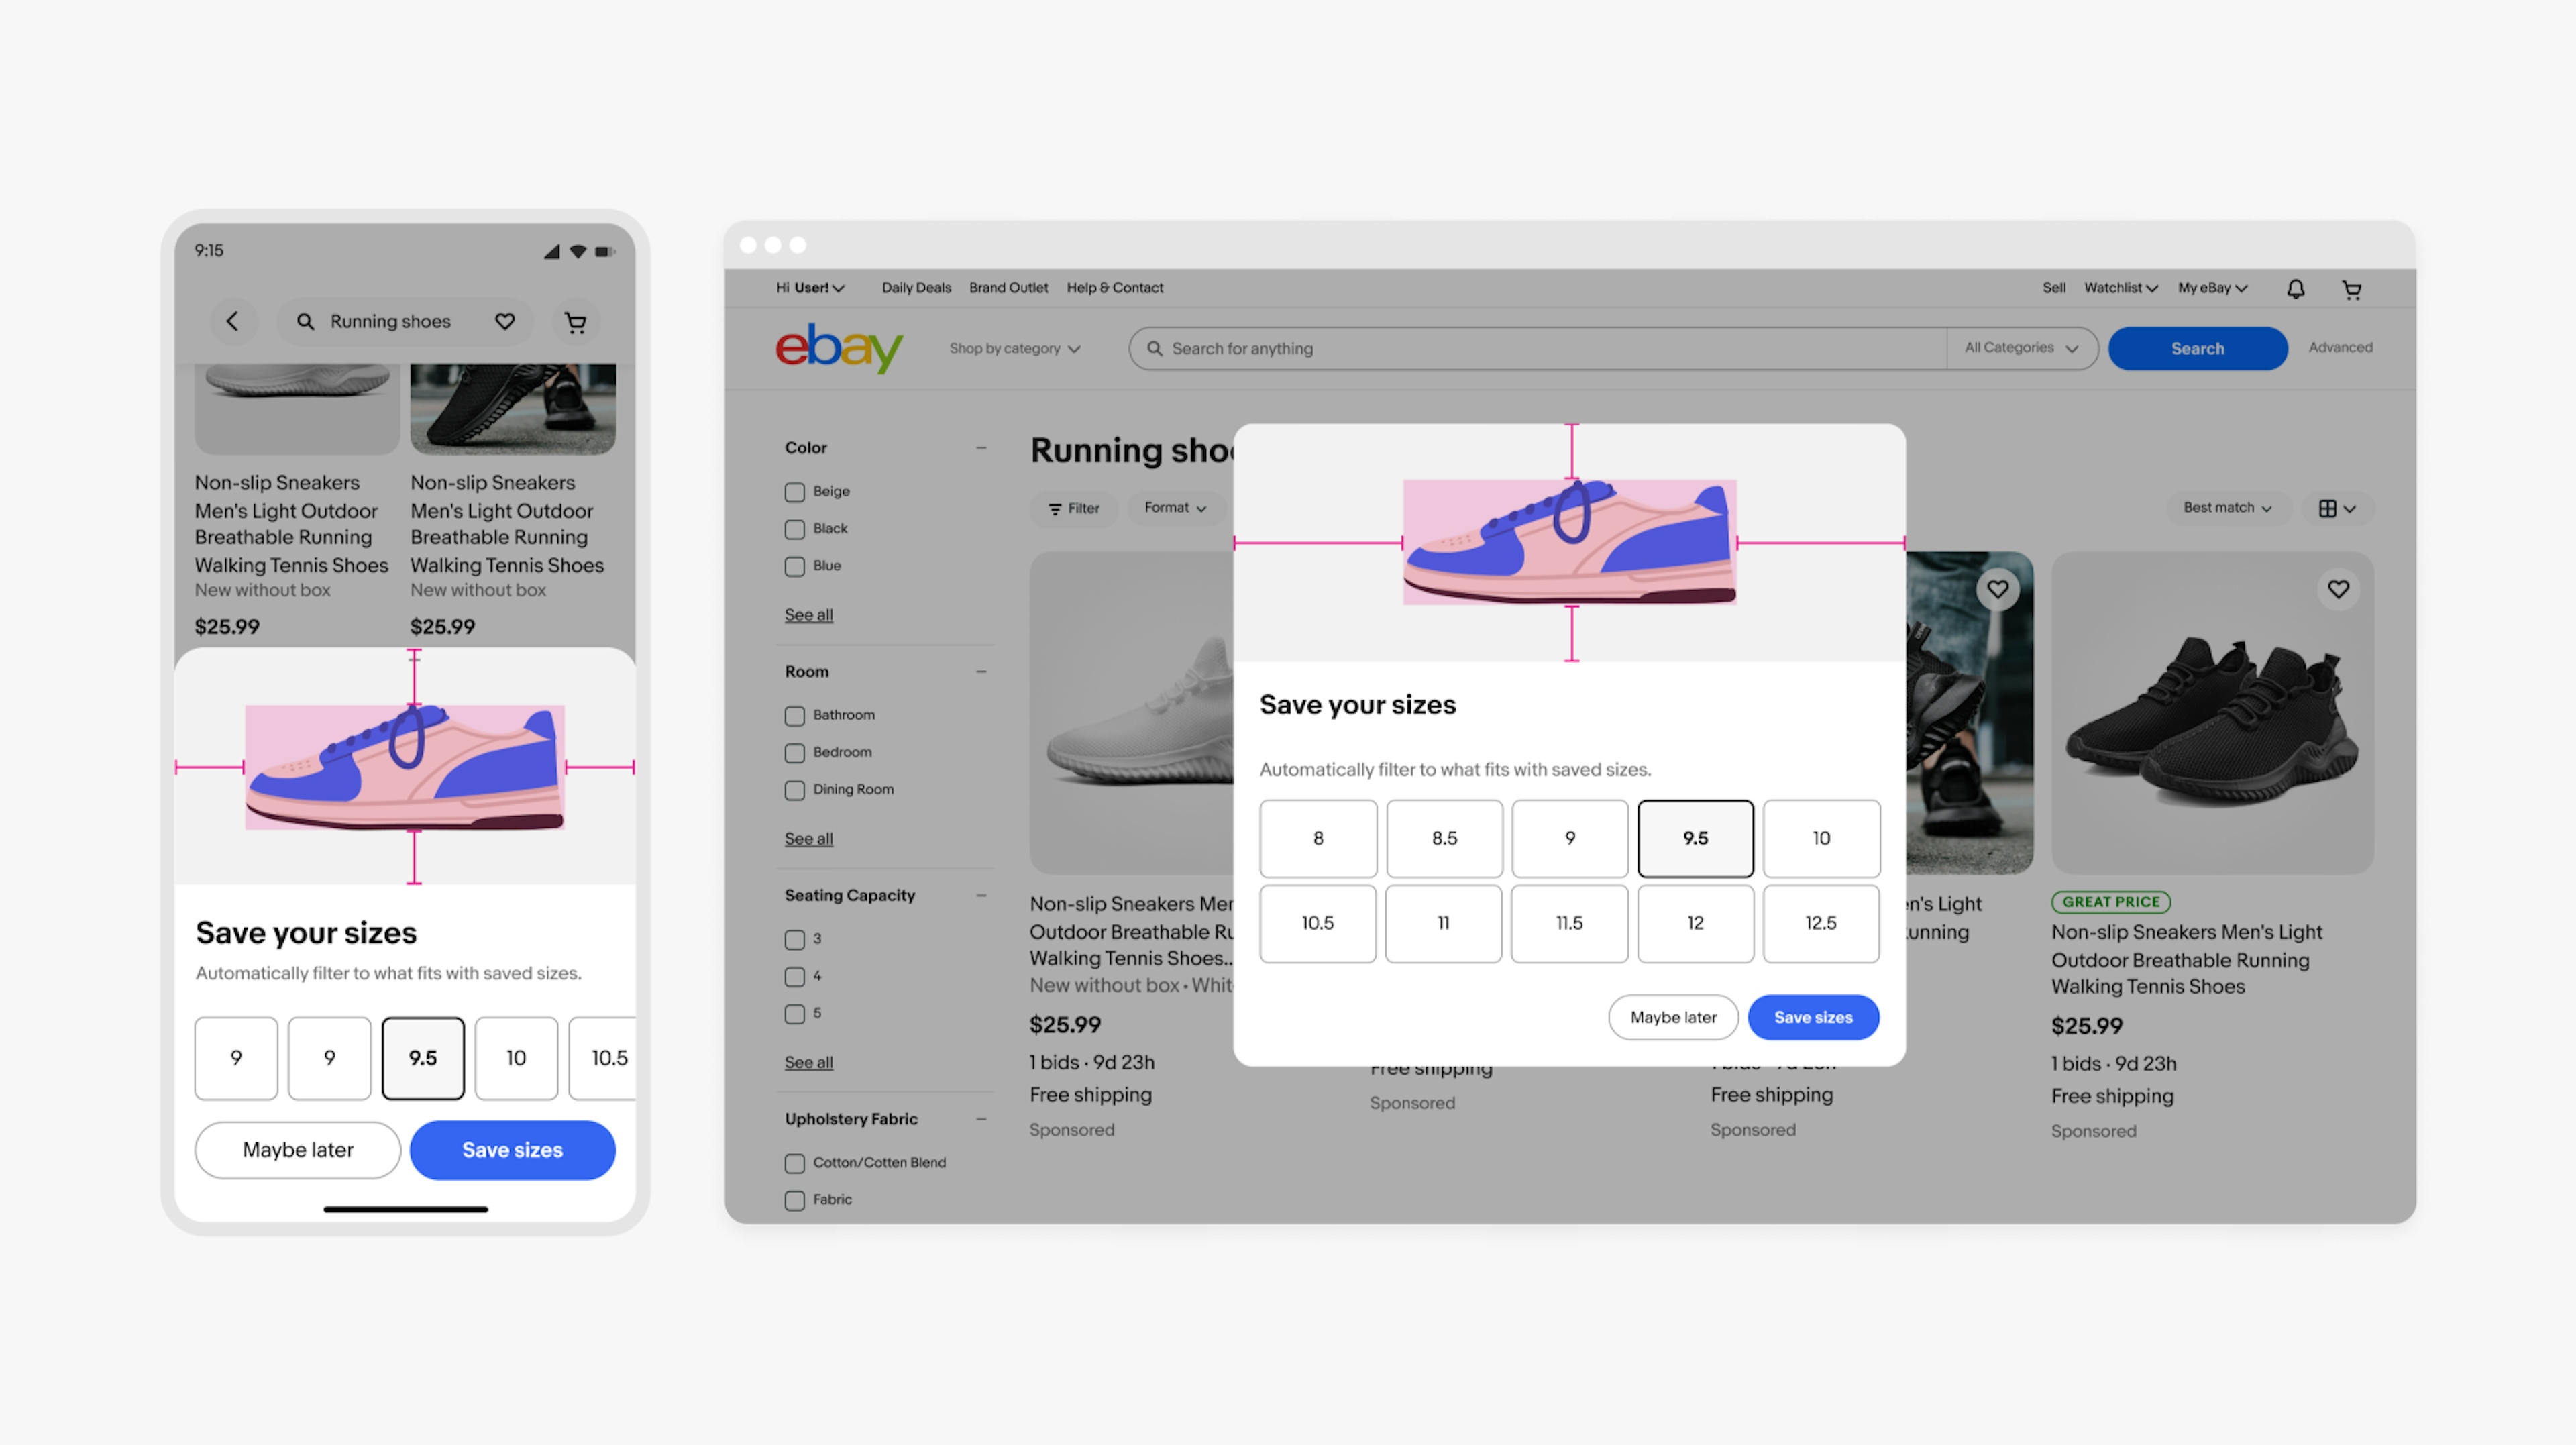Click the Brand Outlet menu item
This screenshot has height=1445, width=2576.
[1008, 286]
